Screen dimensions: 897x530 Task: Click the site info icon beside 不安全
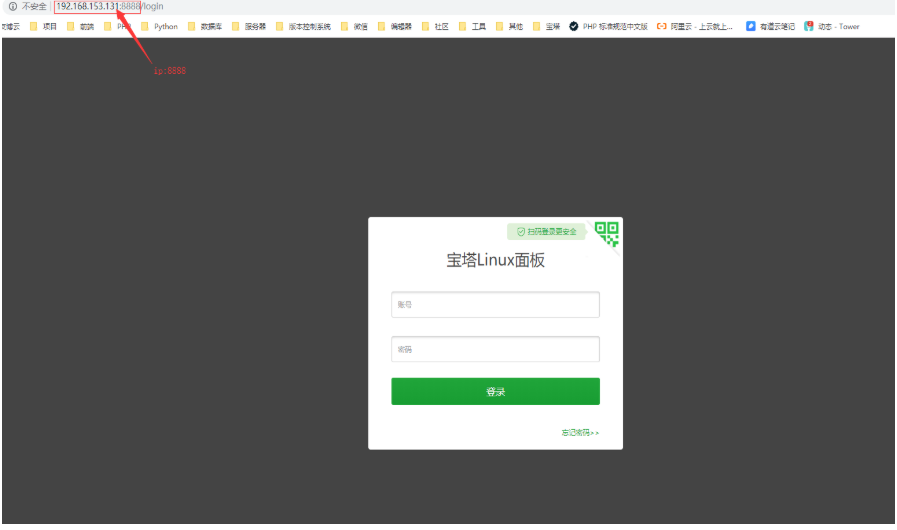click(13, 6)
